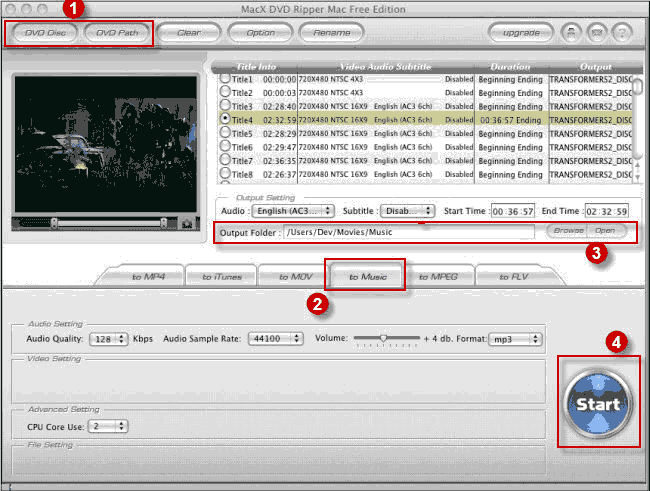Click the right trim handle under preview
Image resolution: width=650 pixels, height=491 pixels.
(x=164, y=224)
